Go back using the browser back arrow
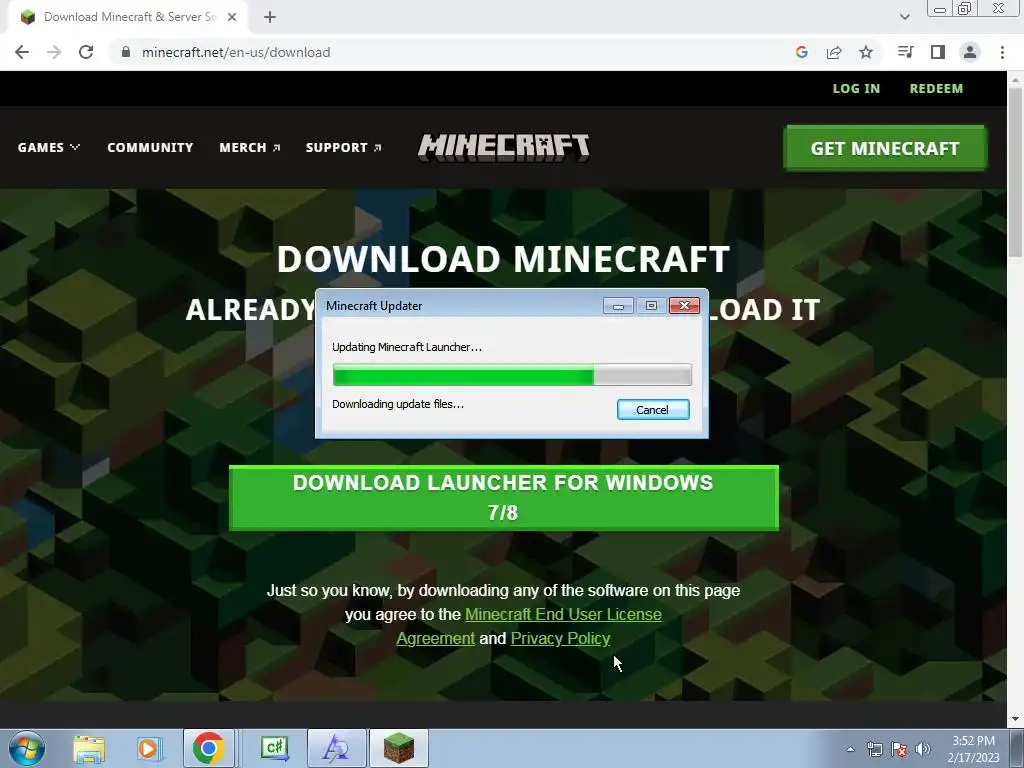 point(22,52)
